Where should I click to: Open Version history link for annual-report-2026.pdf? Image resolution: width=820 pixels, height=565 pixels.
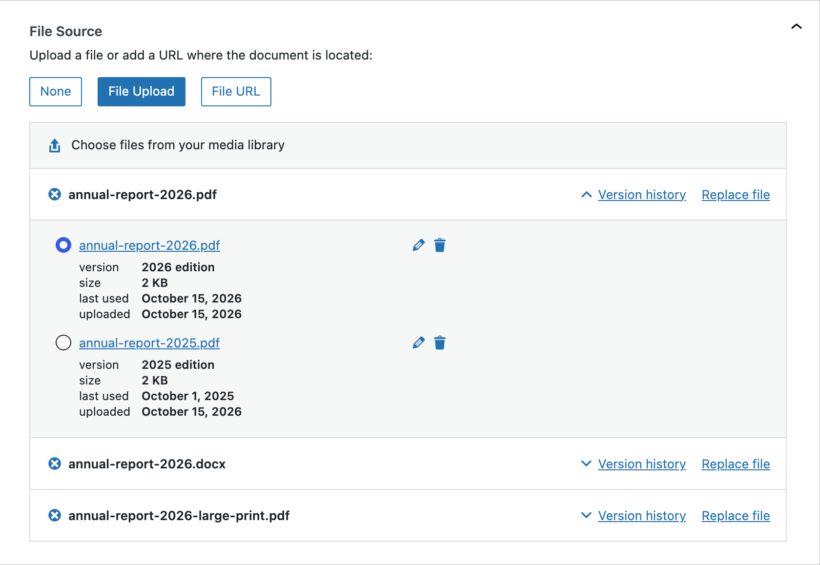click(642, 195)
